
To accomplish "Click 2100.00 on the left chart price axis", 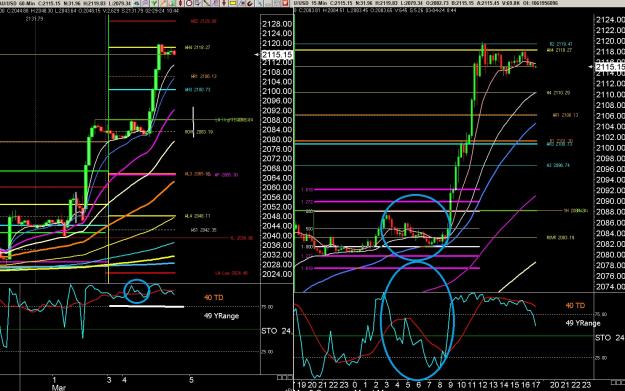I will coord(277,91).
